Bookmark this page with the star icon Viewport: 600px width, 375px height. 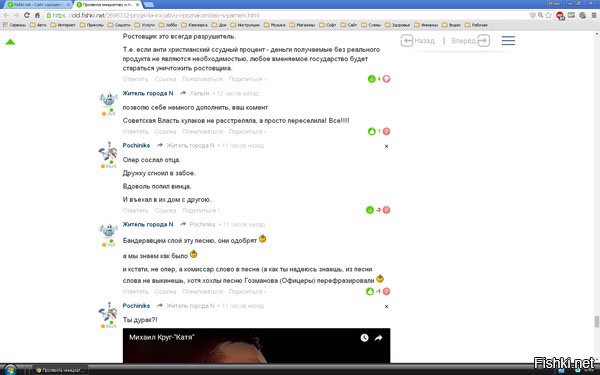pyautogui.click(x=548, y=15)
